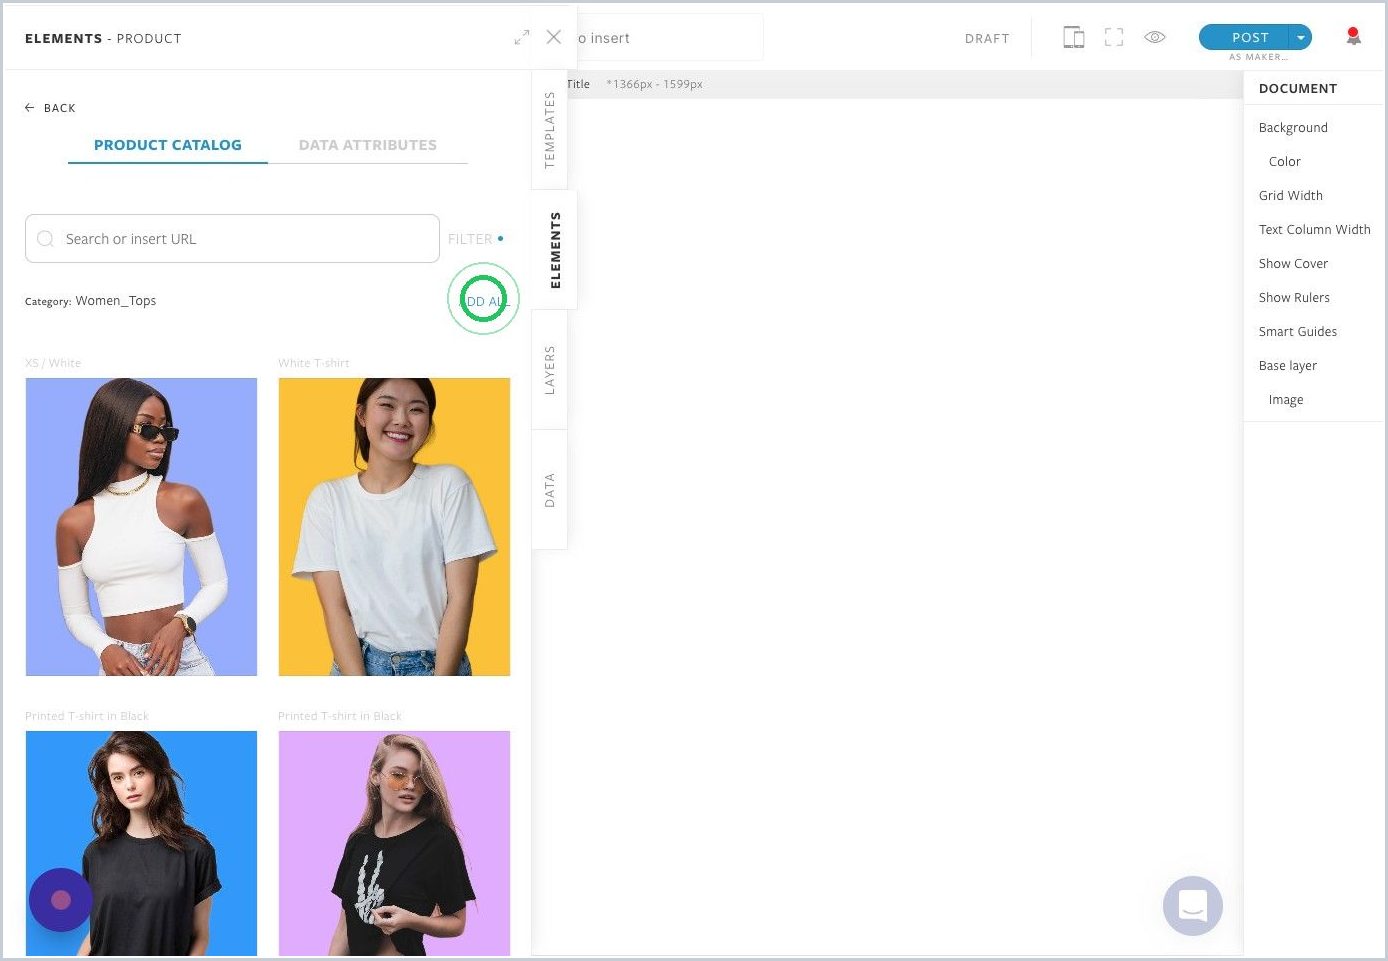Open the Data Attributes tab
The image size is (1388, 961).
tap(368, 145)
